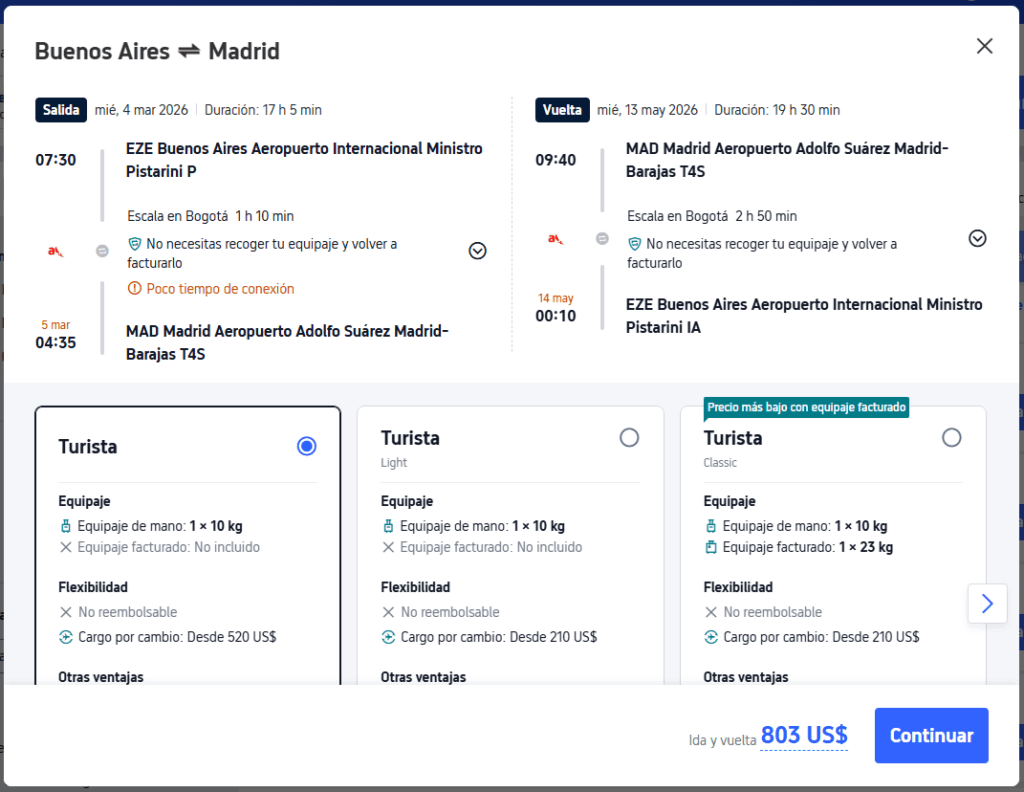This screenshot has width=1024, height=792.
Task: Click change fee icon in first Turista card
Action: tap(67, 636)
